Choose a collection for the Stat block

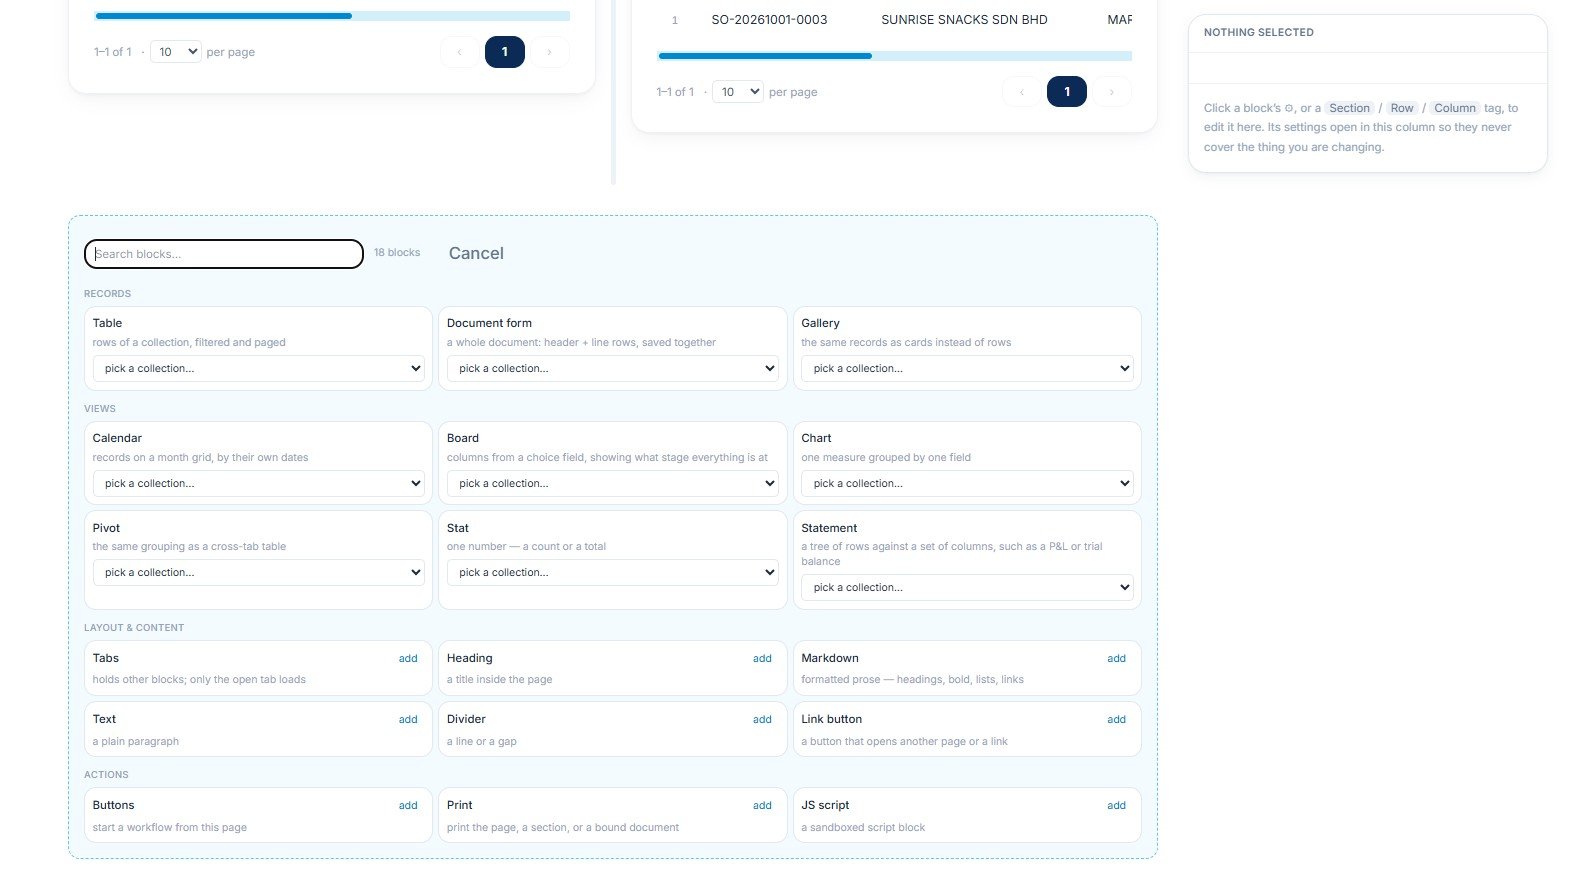pyautogui.click(x=613, y=573)
